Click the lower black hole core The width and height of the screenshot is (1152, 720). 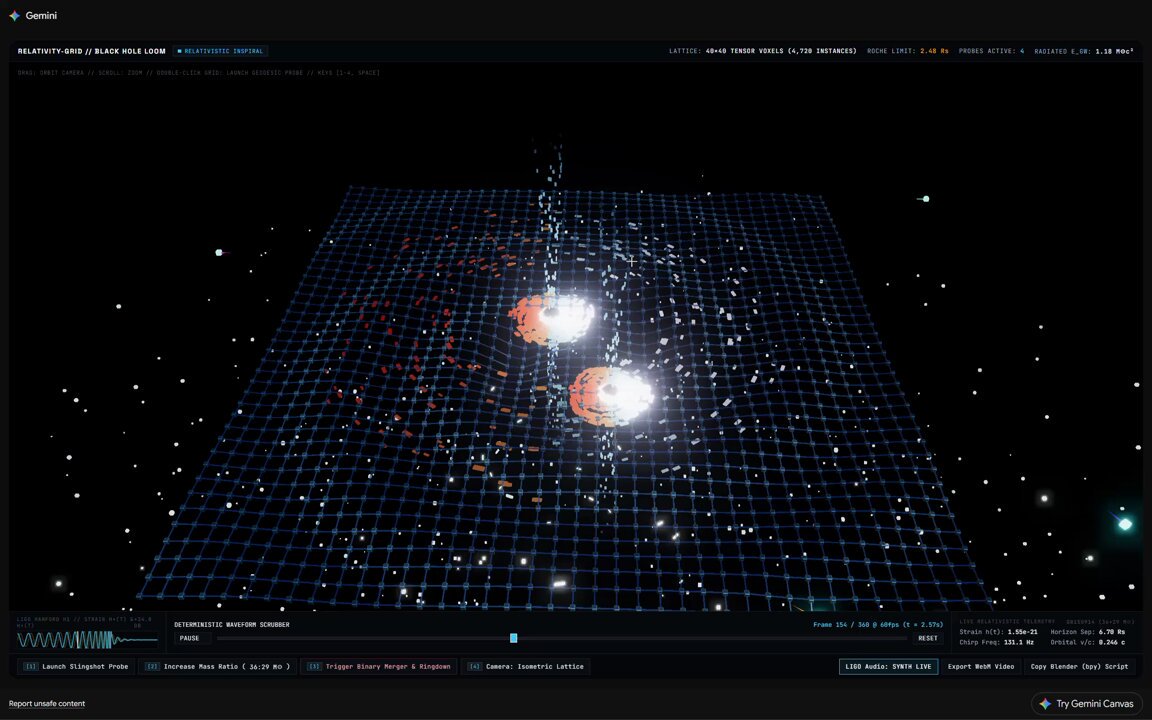(x=609, y=392)
